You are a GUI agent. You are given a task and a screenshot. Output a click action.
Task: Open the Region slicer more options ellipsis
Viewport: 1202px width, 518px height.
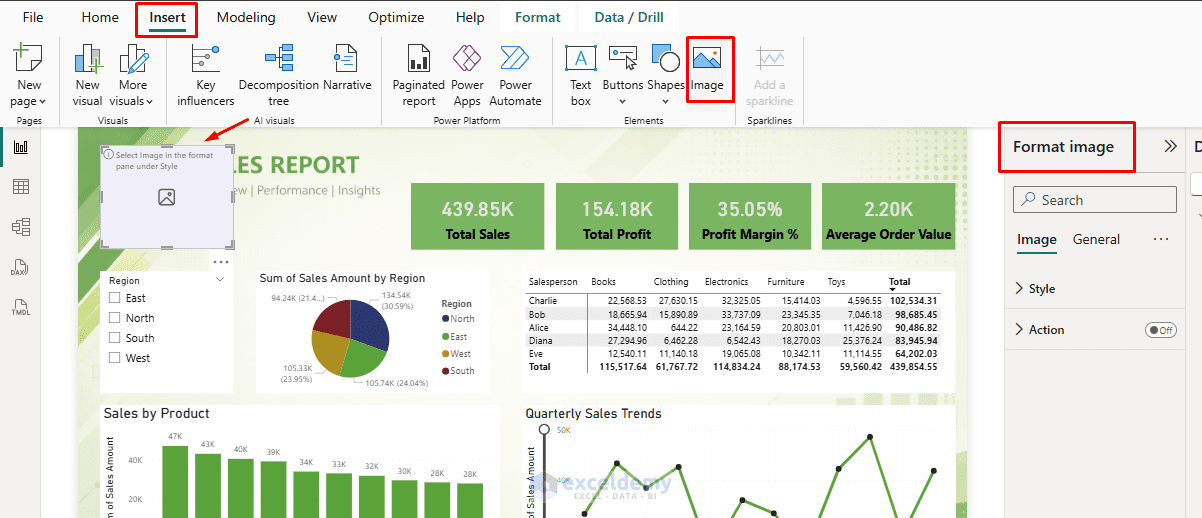(221, 262)
